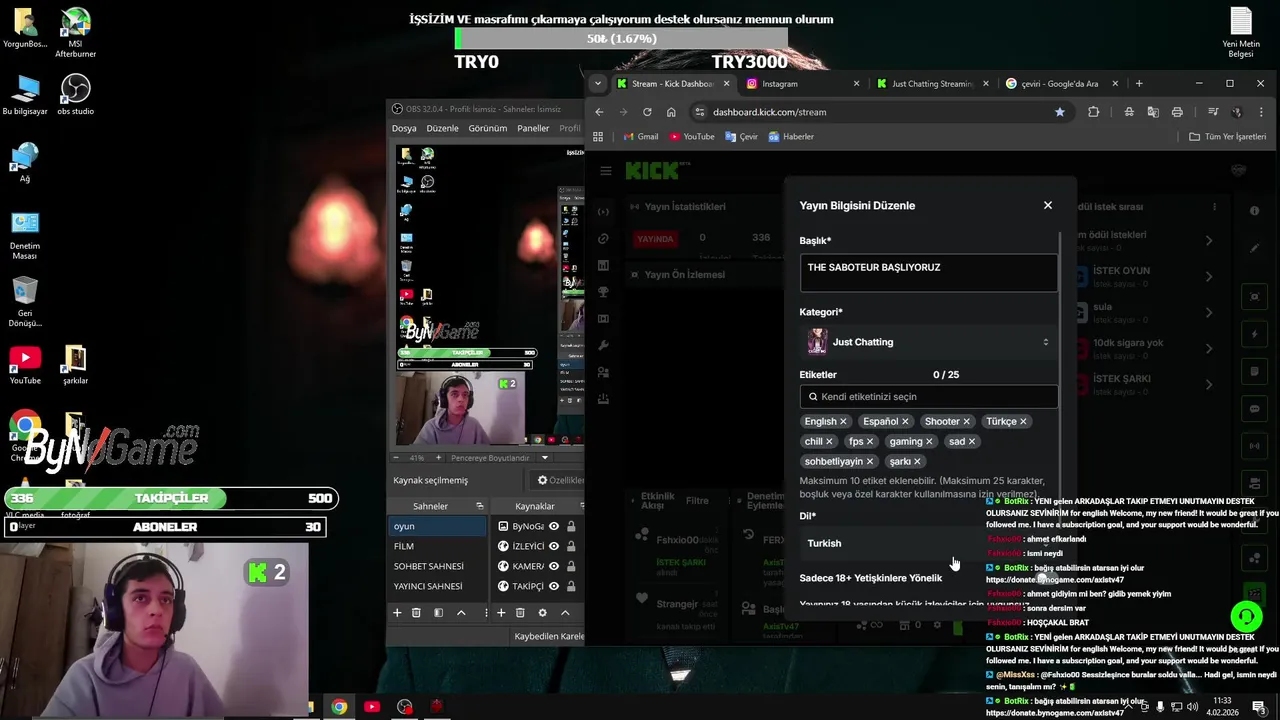
Task: Open the OBS Paneller menu
Action: click(533, 128)
